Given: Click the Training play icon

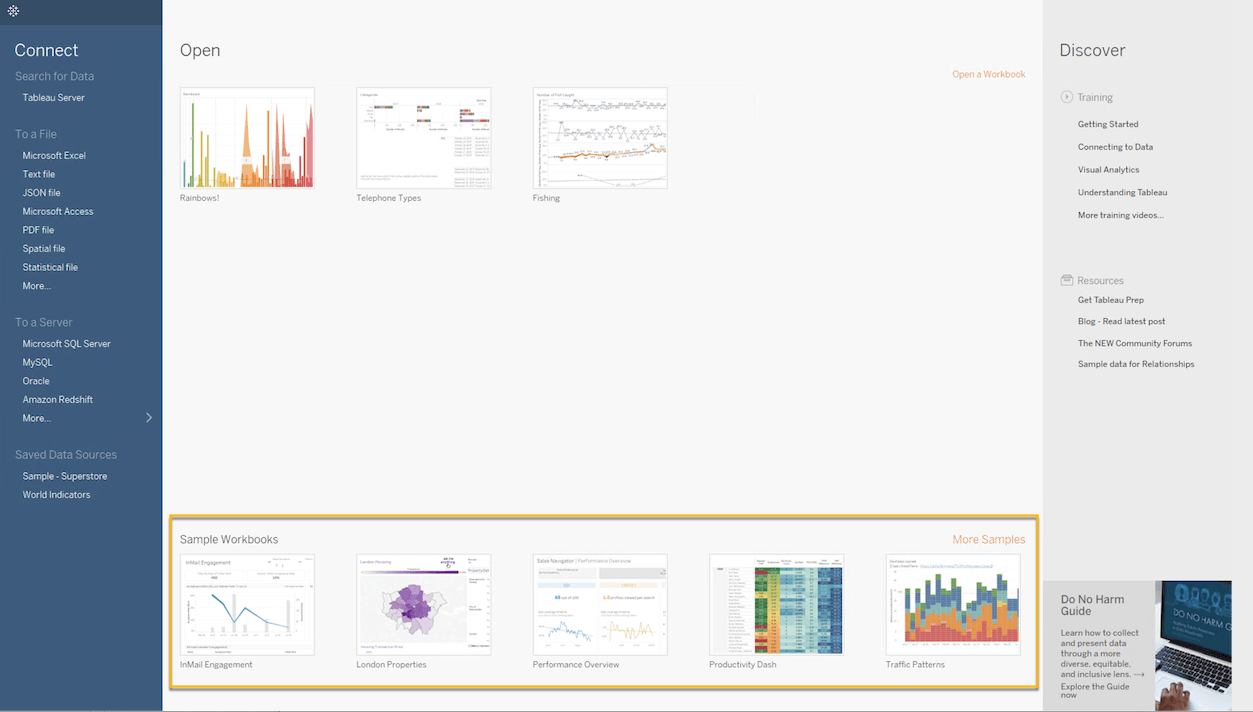Looking at the screenshot, I should (1067, 97).
